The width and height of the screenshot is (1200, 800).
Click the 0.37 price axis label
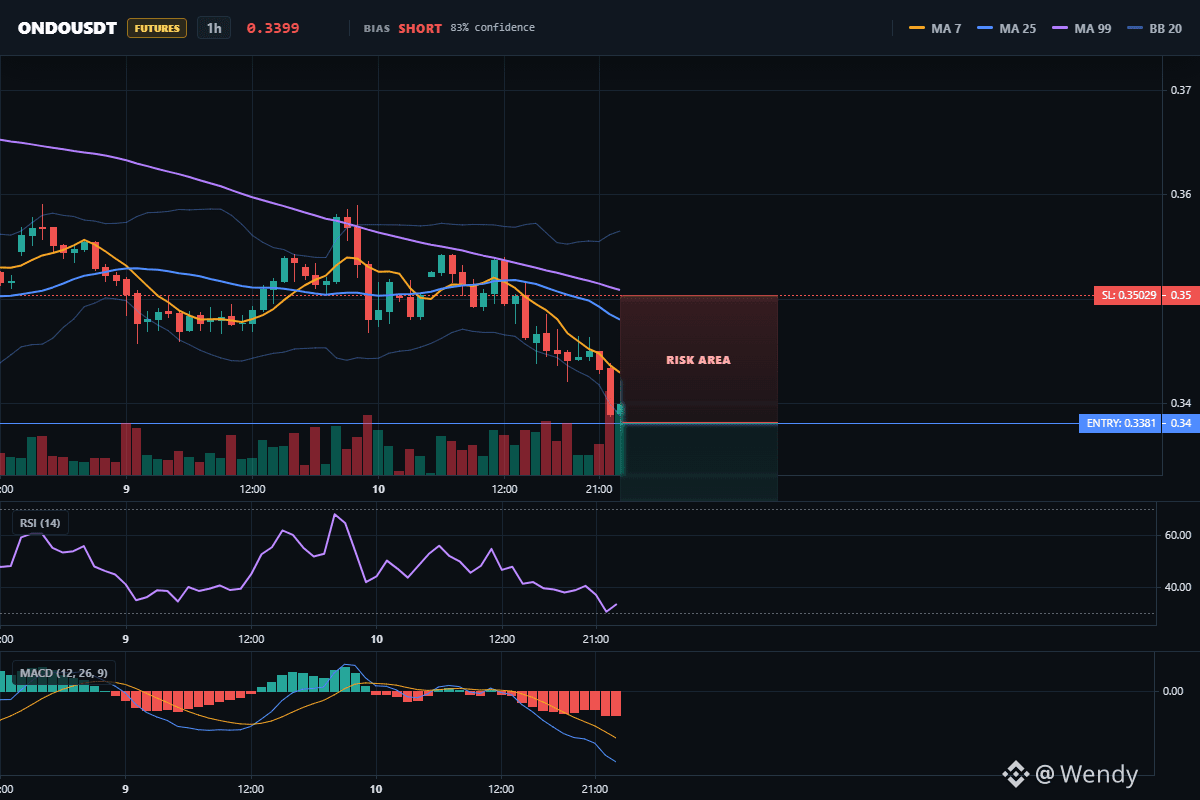pyautogui.click(x=1180, y=91)
